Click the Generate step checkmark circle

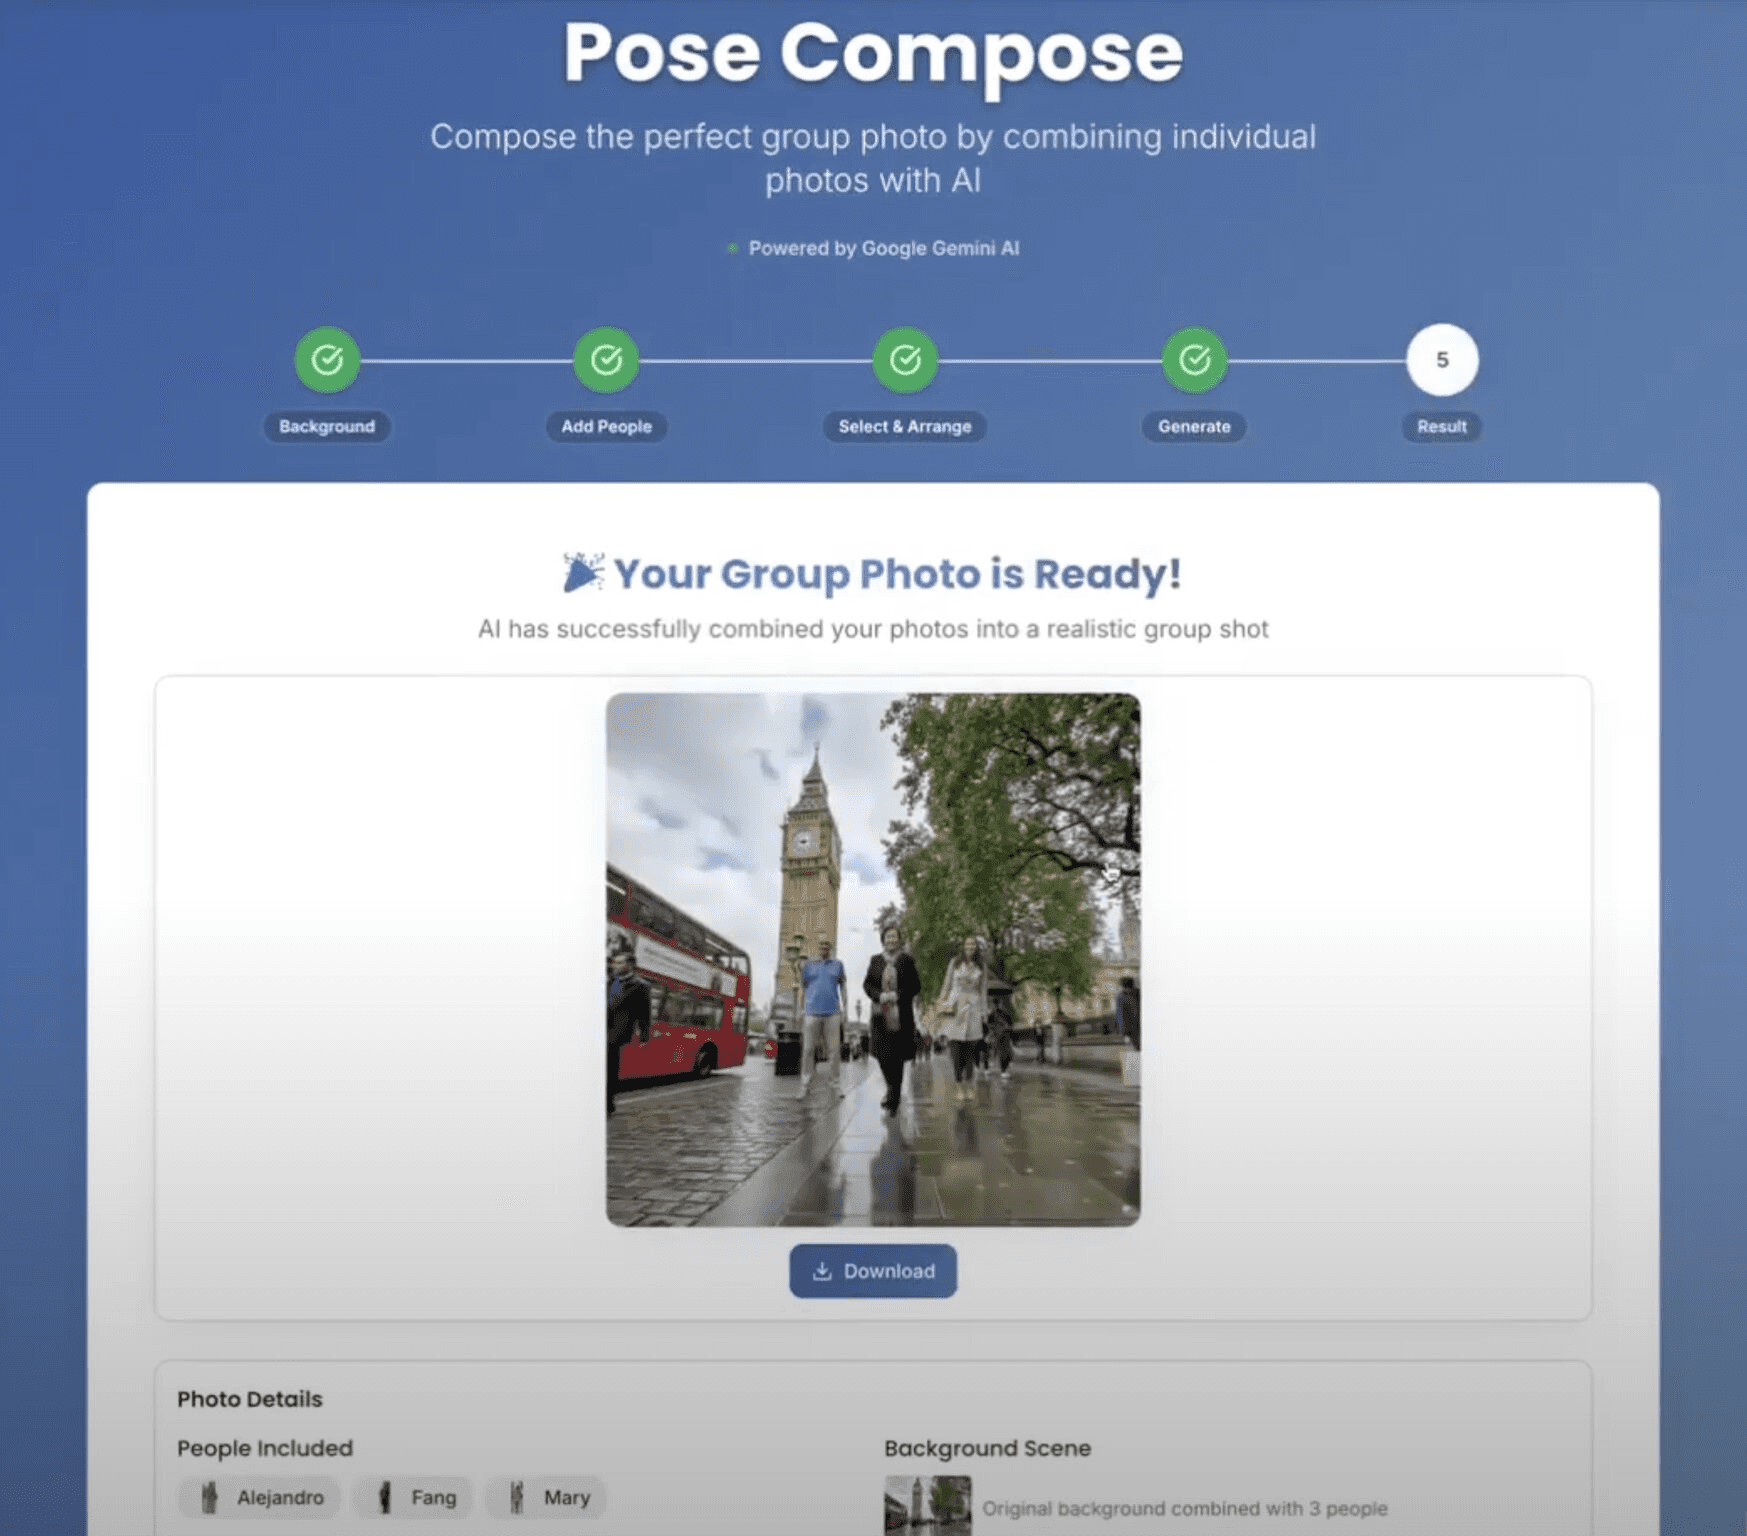[1194, 360]
